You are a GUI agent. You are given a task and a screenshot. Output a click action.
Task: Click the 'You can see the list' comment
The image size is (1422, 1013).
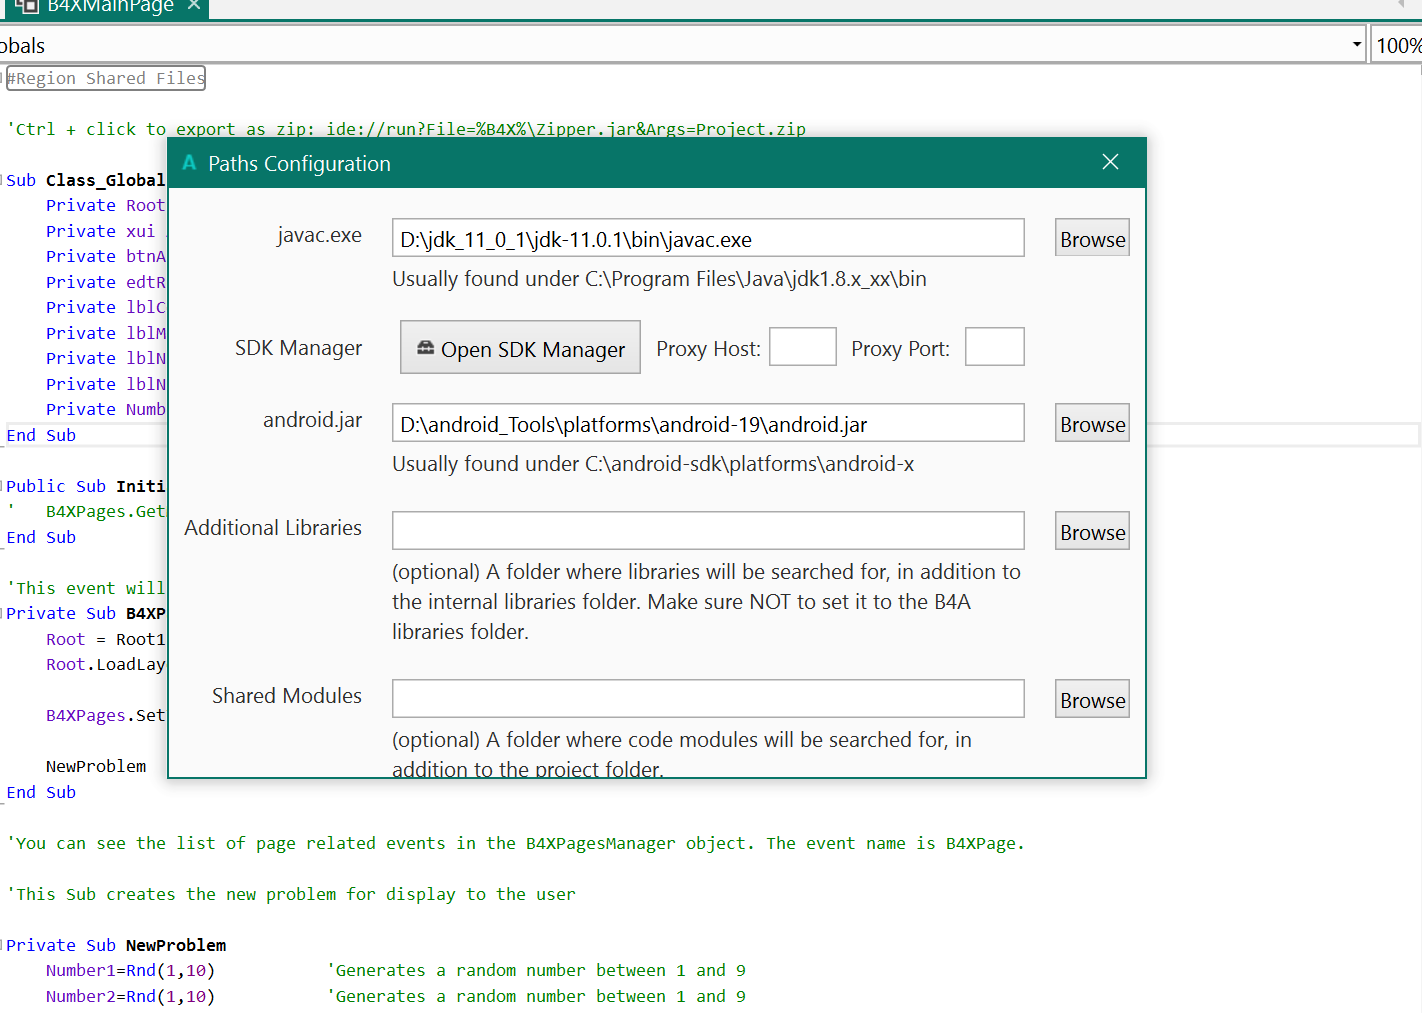pos(515,843)
